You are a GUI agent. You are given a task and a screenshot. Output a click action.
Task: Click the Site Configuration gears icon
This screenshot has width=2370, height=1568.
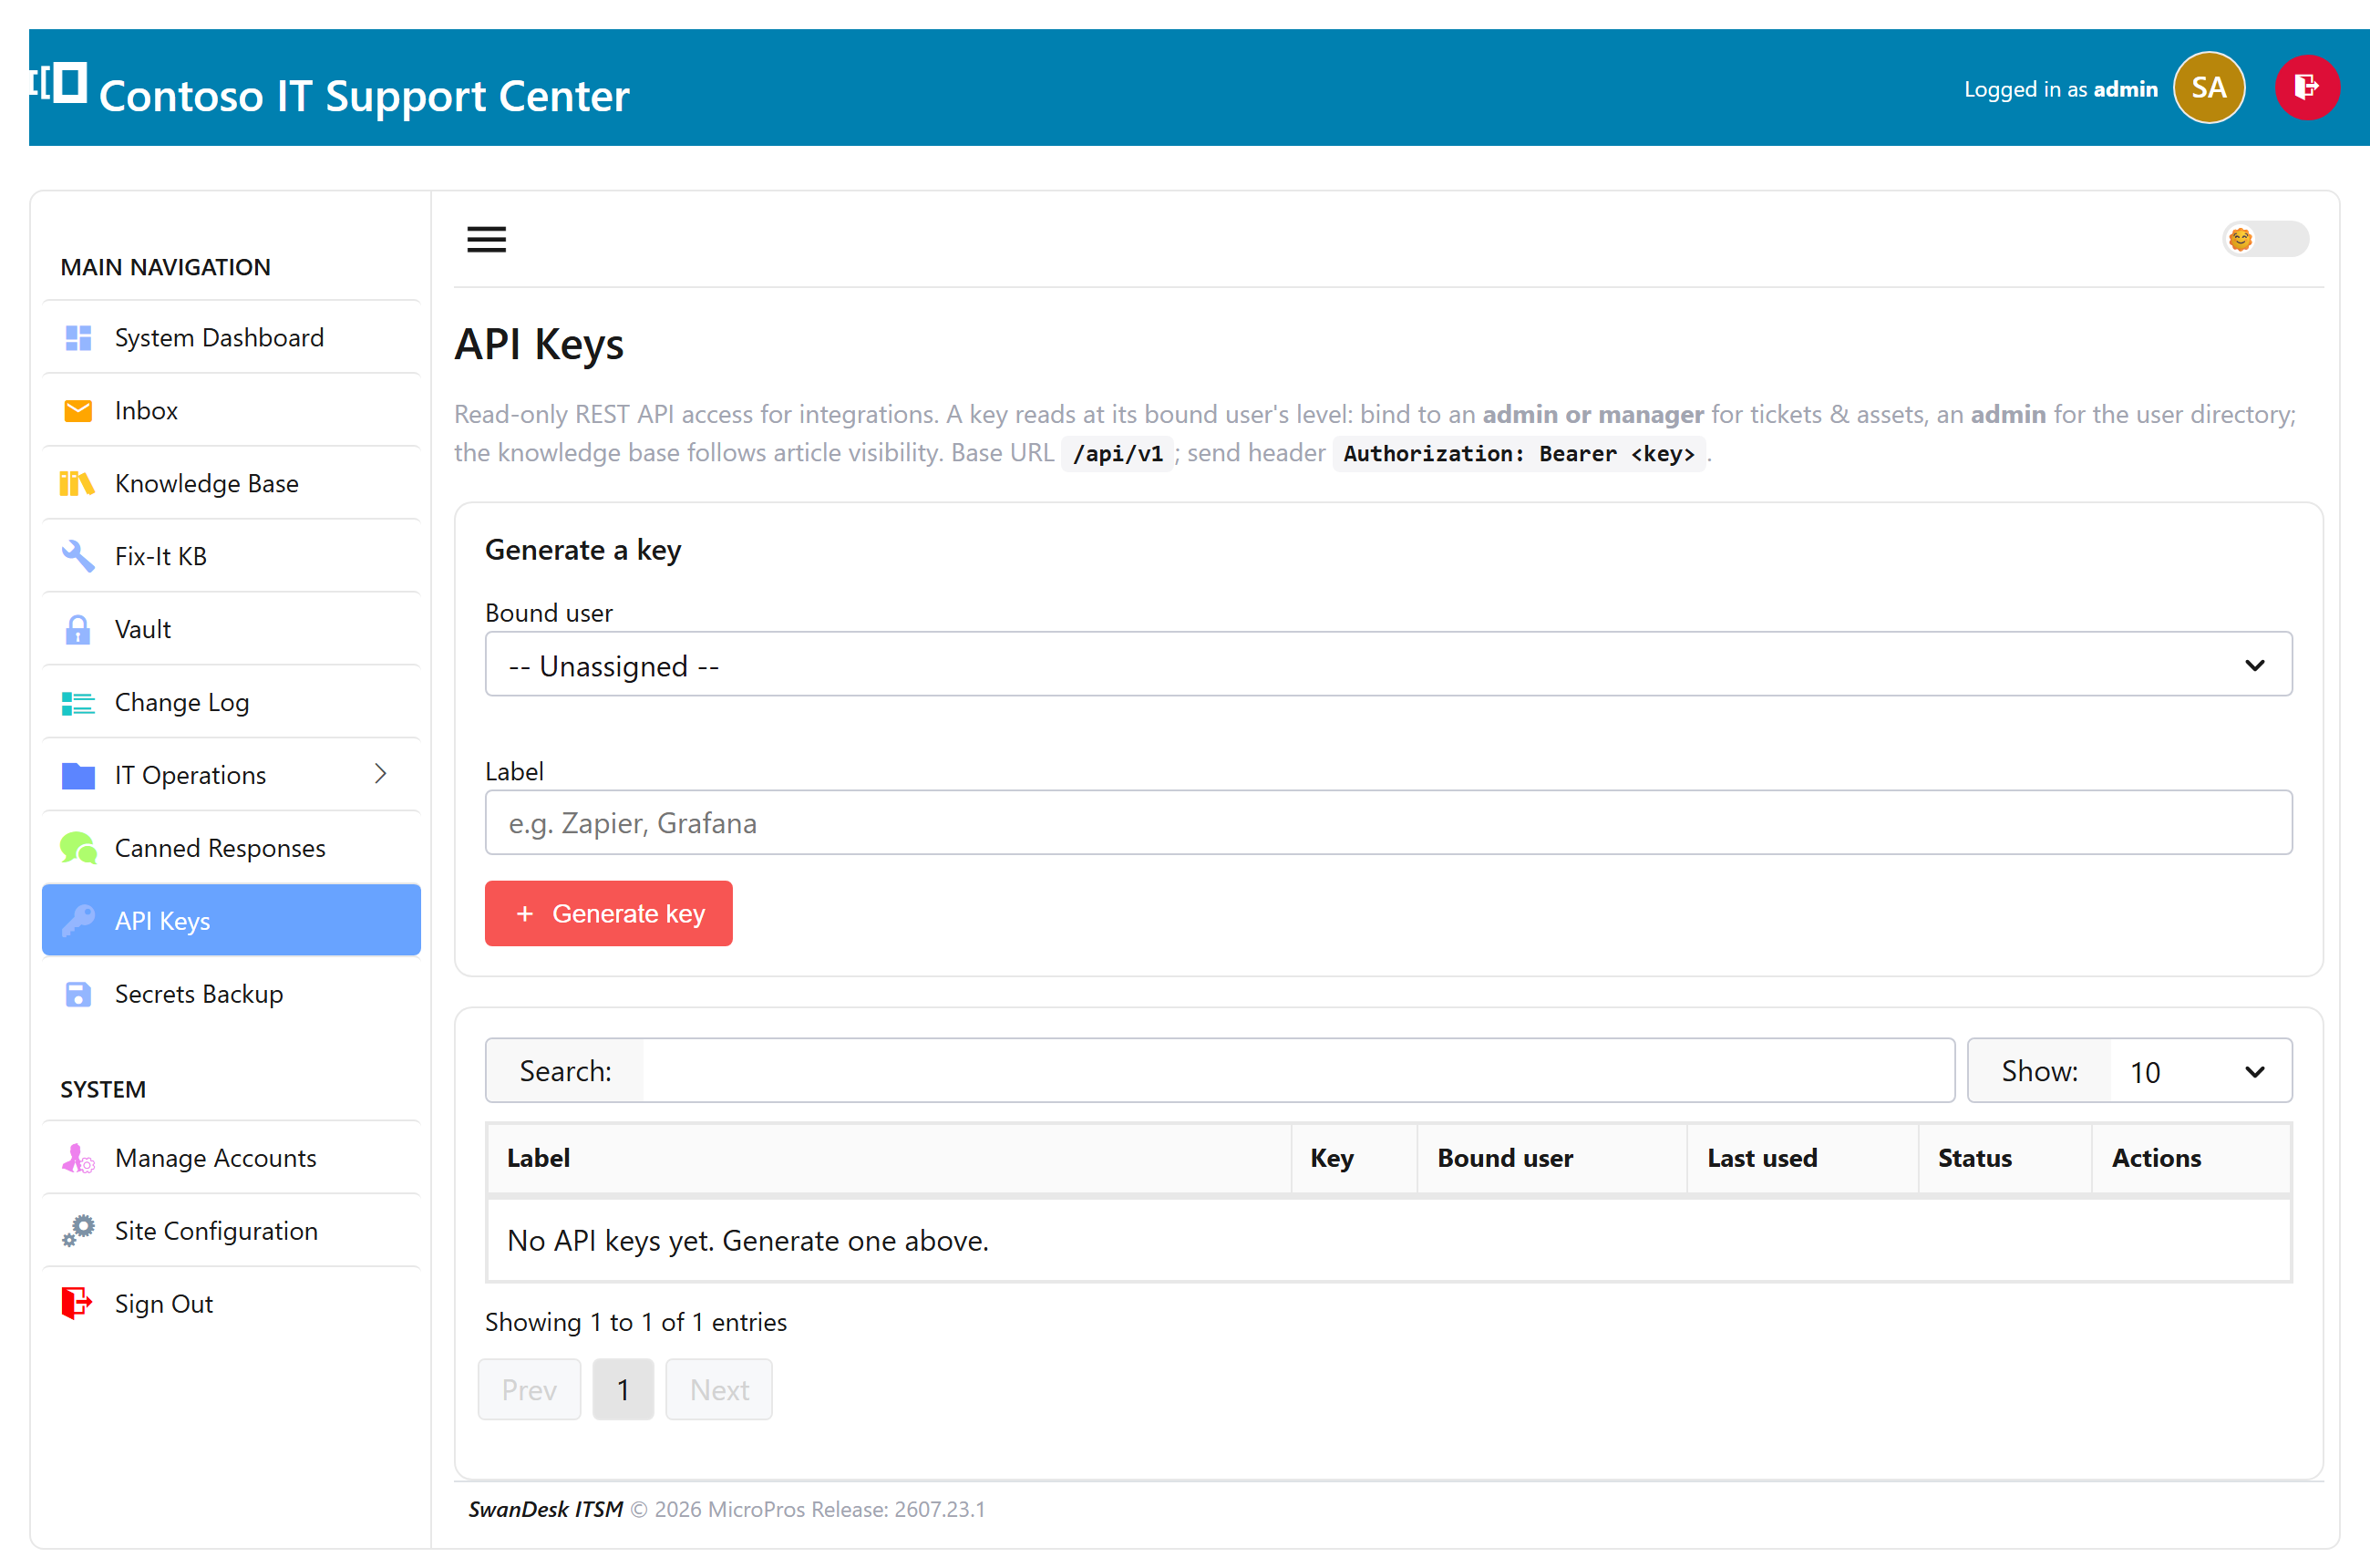coord(78,1231)
